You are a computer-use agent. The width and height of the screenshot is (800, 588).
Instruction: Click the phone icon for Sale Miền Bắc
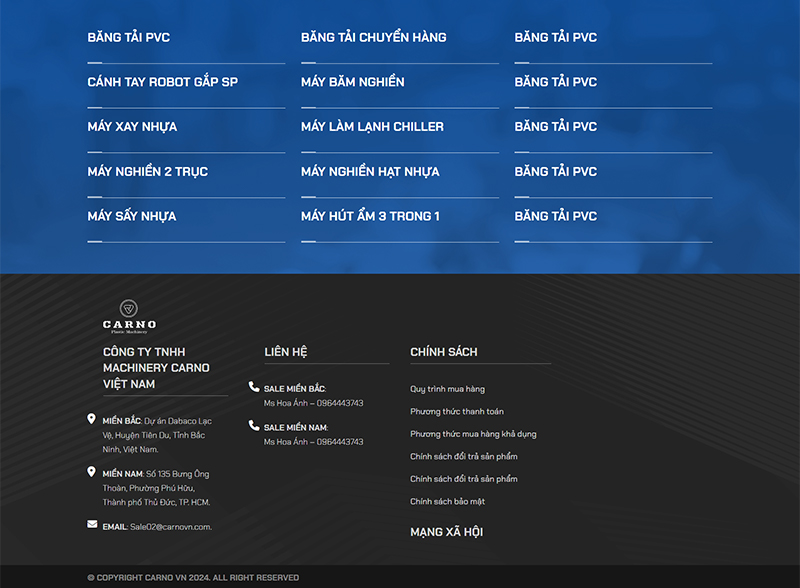(x=254, y=387)
